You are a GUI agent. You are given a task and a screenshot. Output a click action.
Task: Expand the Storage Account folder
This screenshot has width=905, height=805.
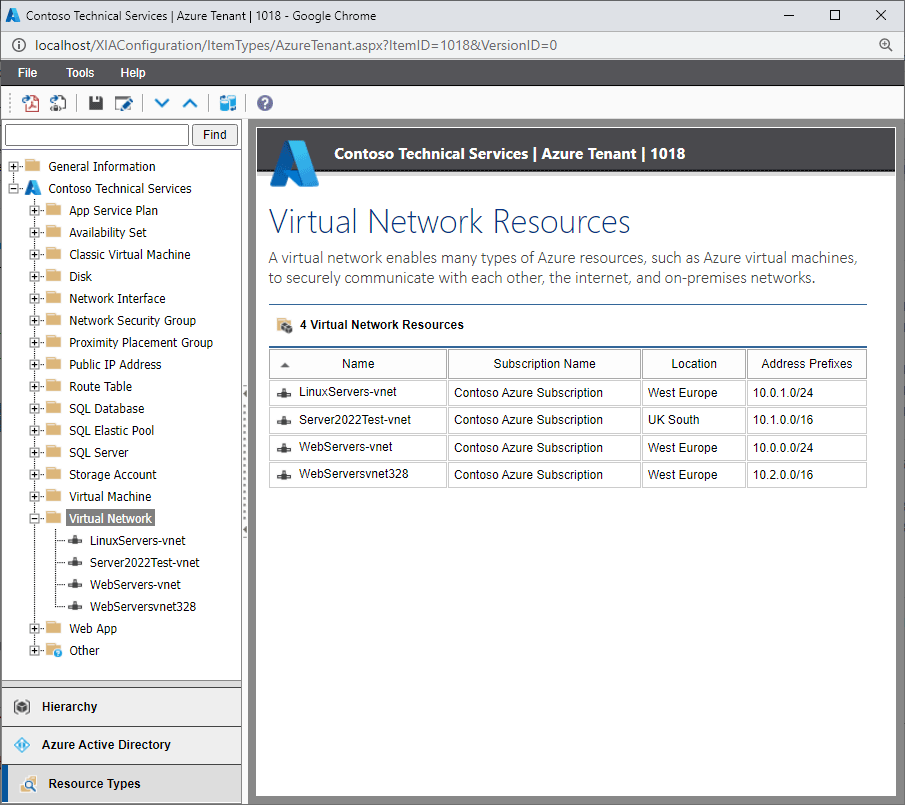tap(35, 474)
